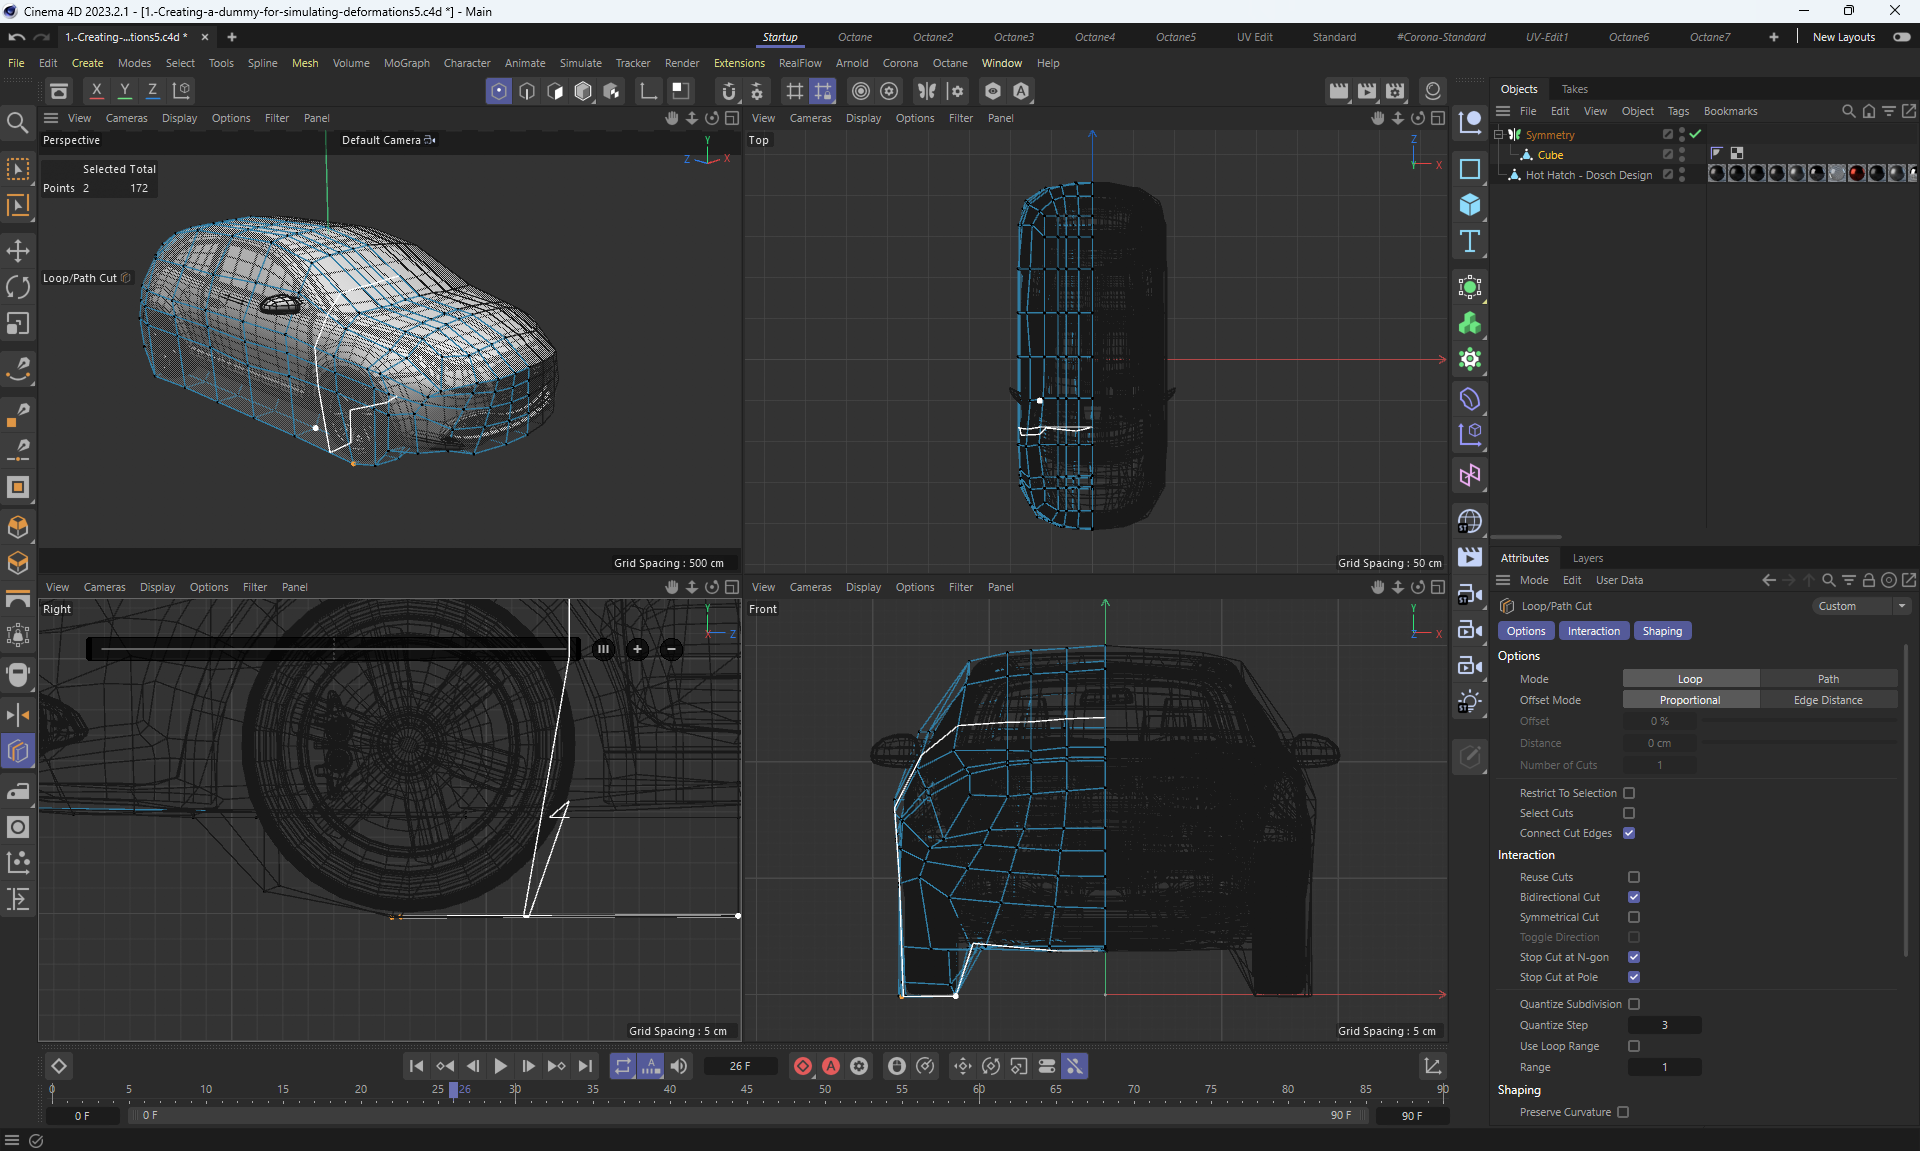This screenshot has width=1920, height=1151.
Task: Choose Edge Distance offset mode
Action: pyautogui.click(x=1827, y=700)
